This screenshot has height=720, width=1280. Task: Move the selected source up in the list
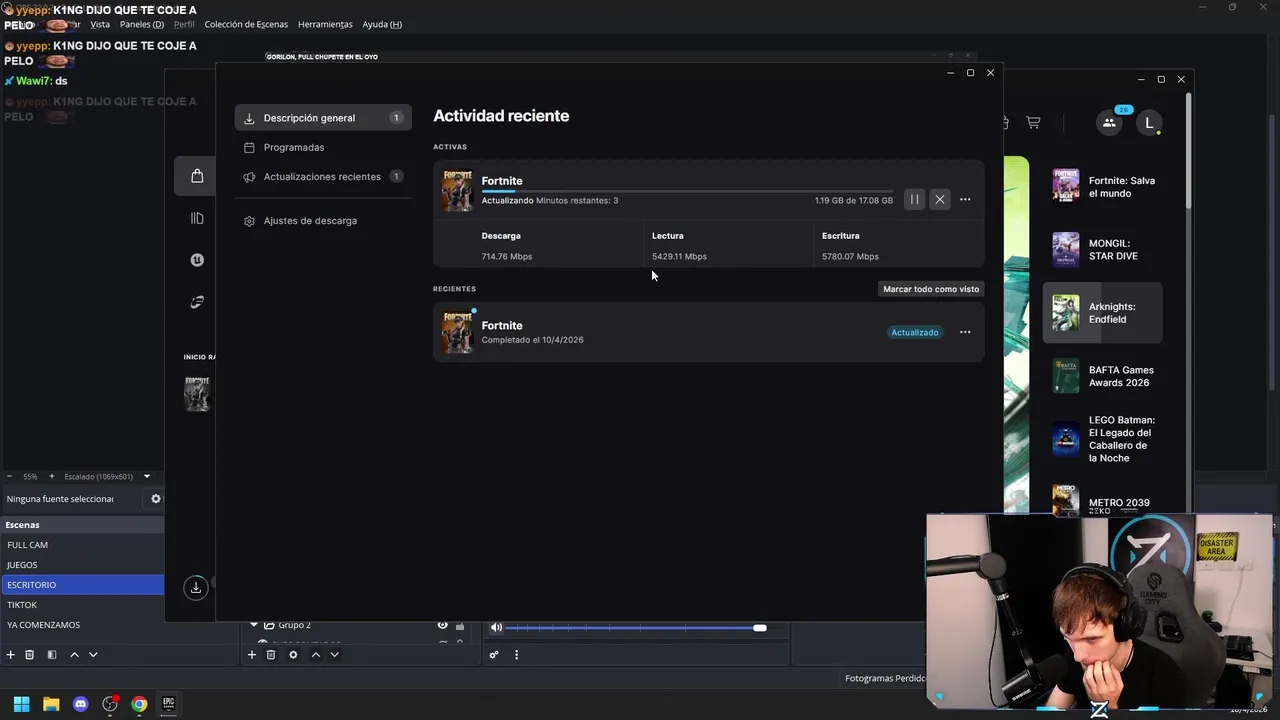pyautogui.click(x=315, y=655)
